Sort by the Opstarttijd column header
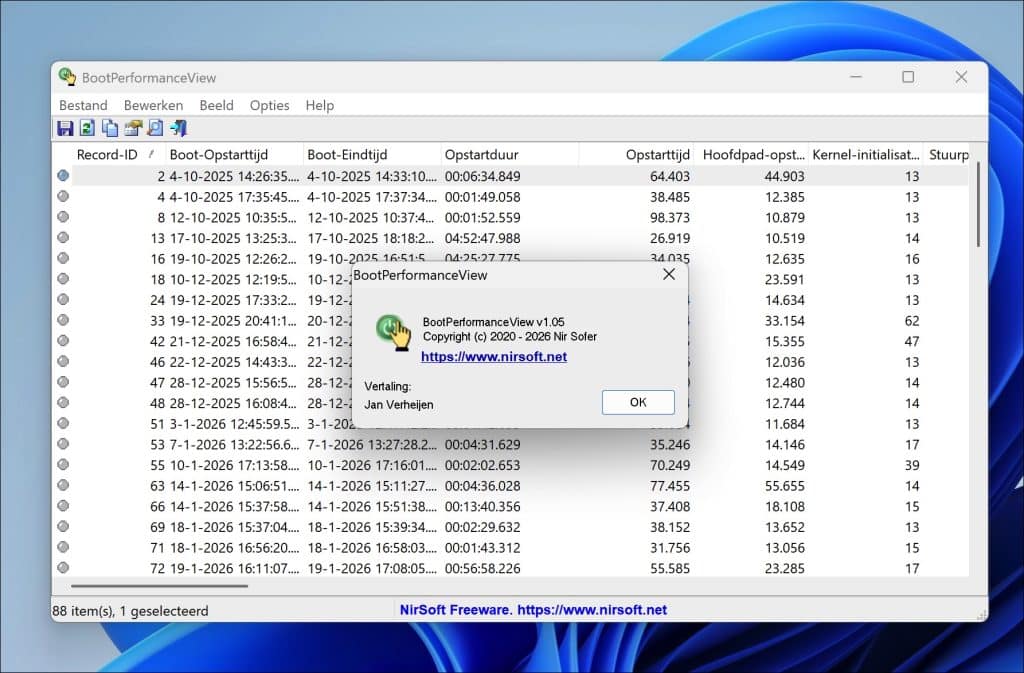 pos(636,155)
